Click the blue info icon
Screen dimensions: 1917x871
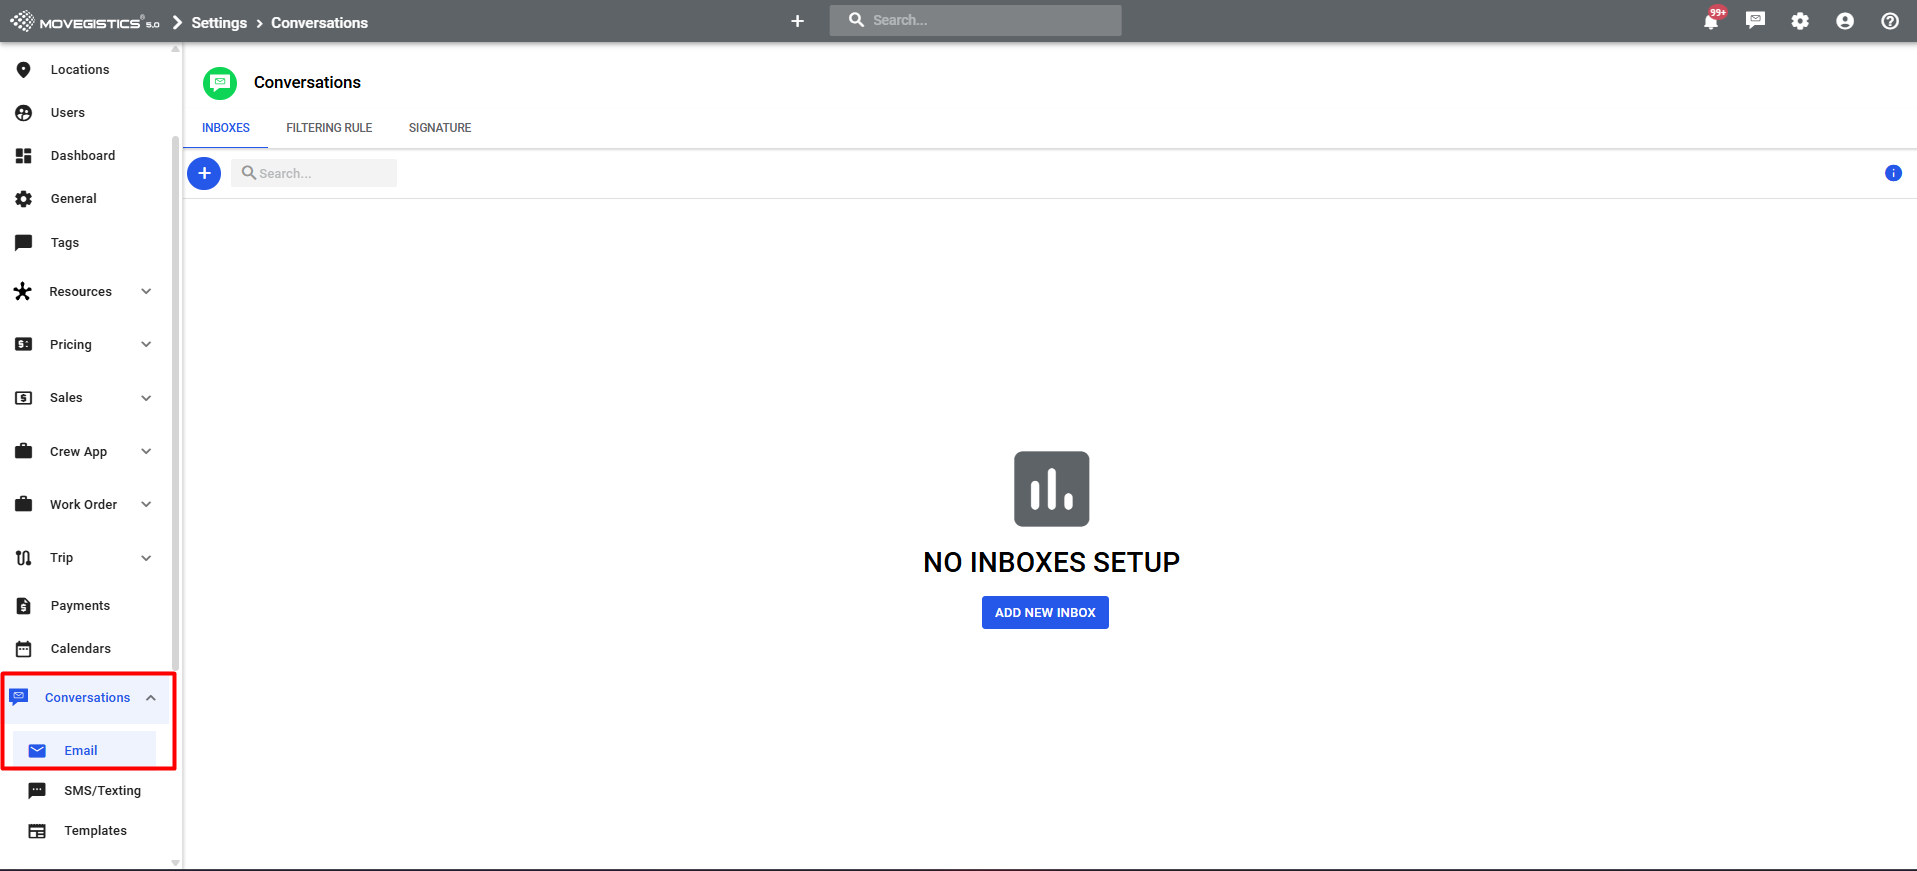[1893, 173]
